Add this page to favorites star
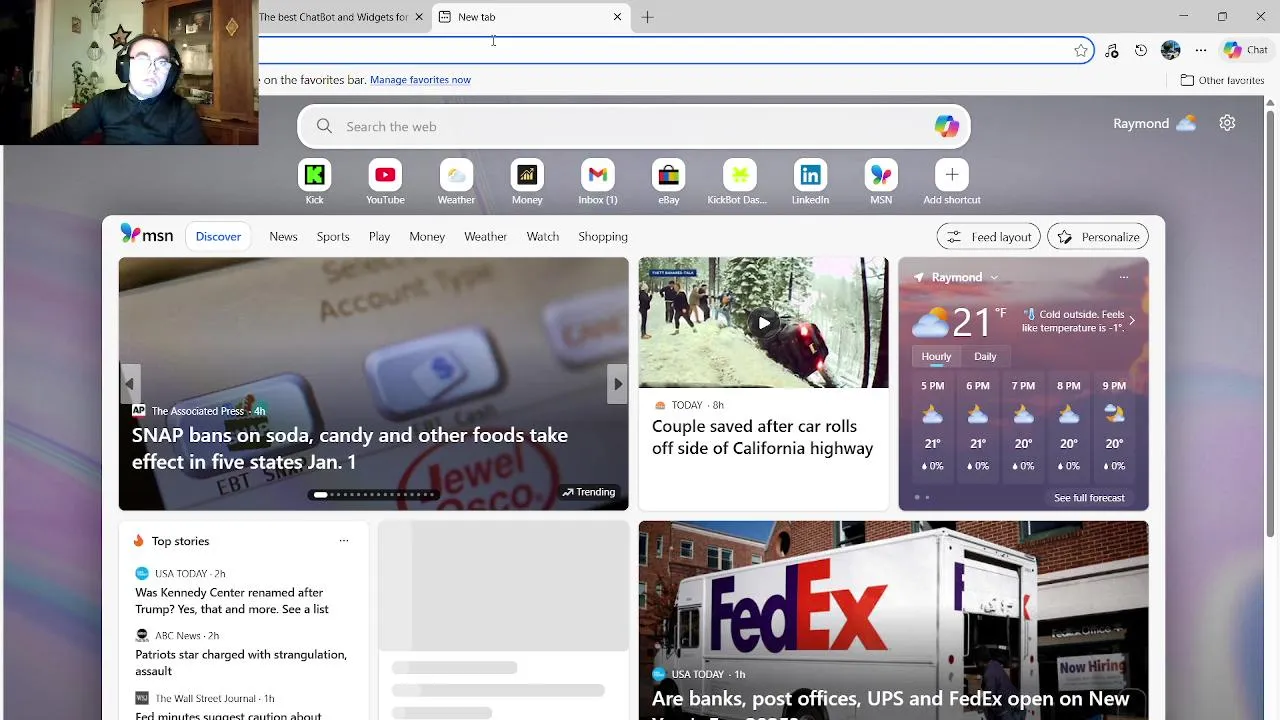Viewport: 1280px width, 720px height. click(1081, 50)
